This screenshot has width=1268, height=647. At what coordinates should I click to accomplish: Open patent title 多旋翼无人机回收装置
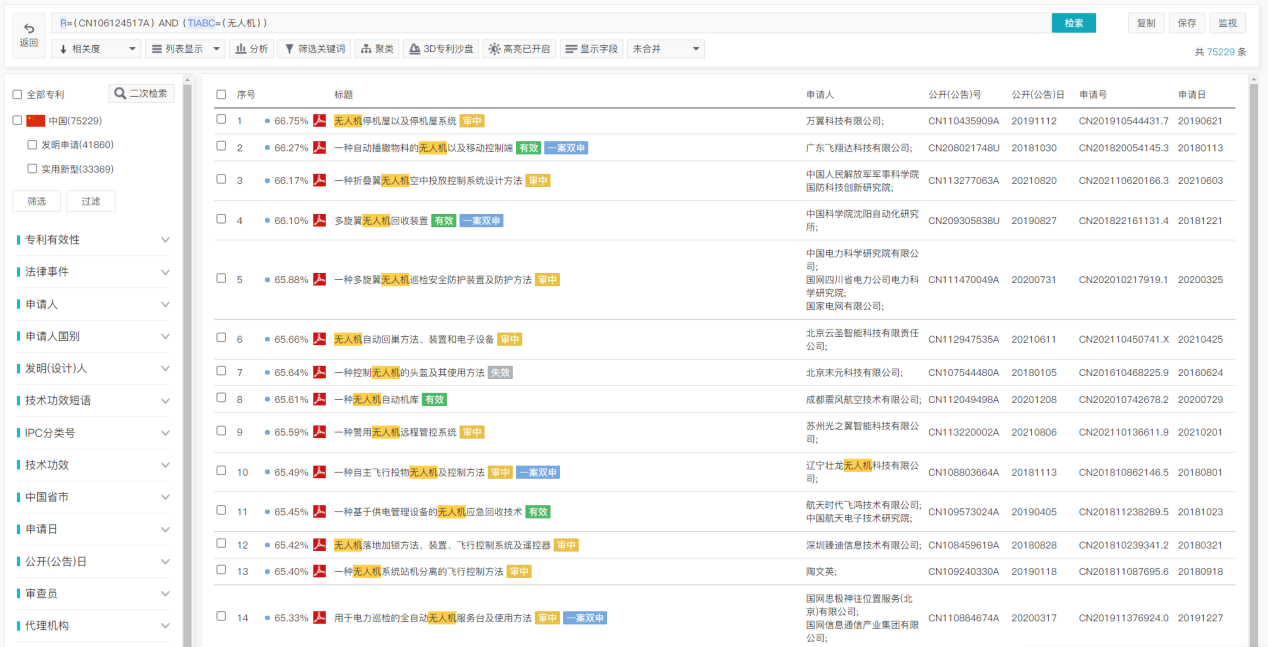[381, 220]
